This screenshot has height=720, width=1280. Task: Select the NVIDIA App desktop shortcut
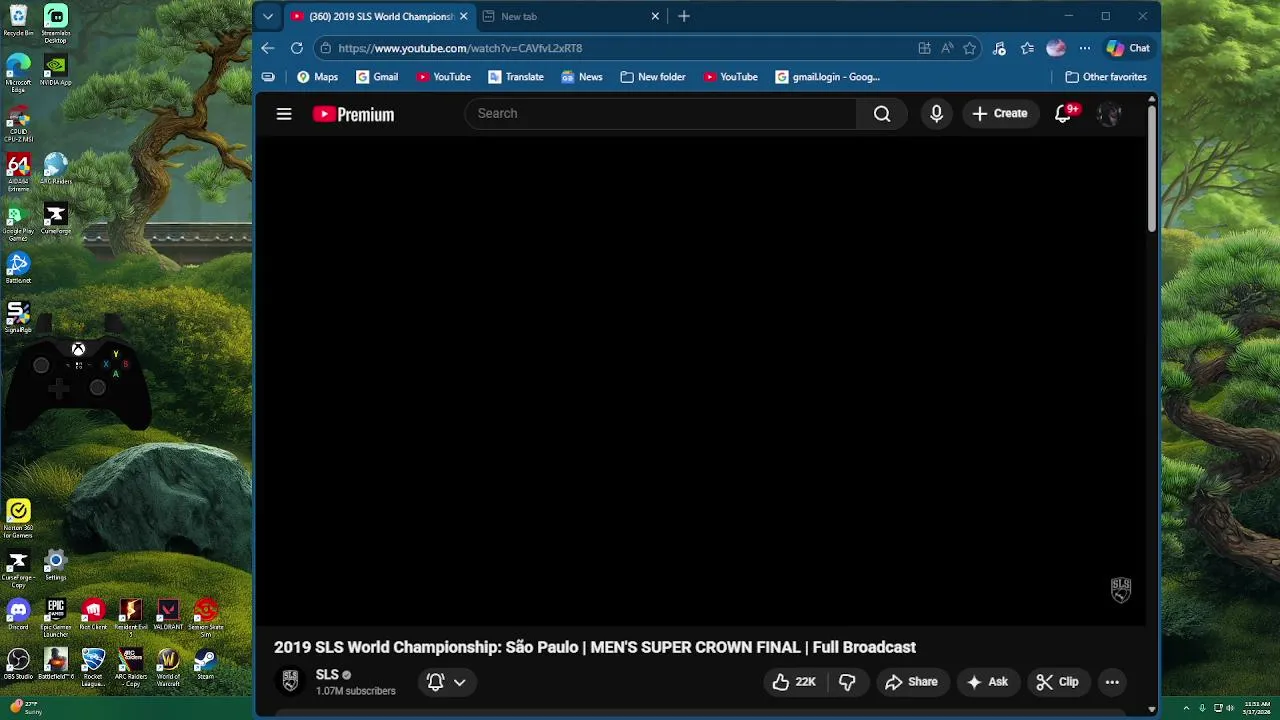point(56,70)
